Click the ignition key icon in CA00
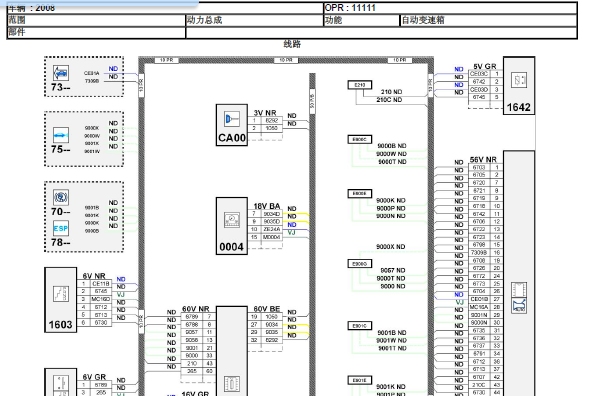The image size is (591, 396). (232, 119)
